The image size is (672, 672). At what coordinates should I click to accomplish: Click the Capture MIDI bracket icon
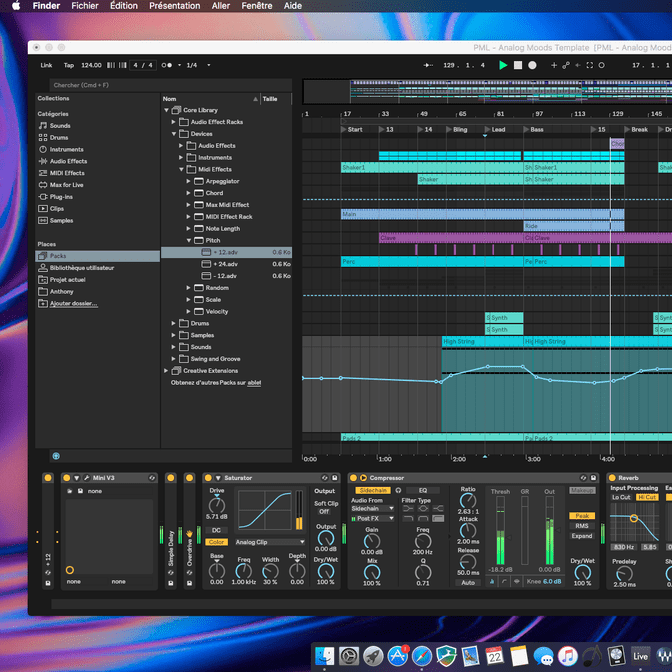pos(590,65)
